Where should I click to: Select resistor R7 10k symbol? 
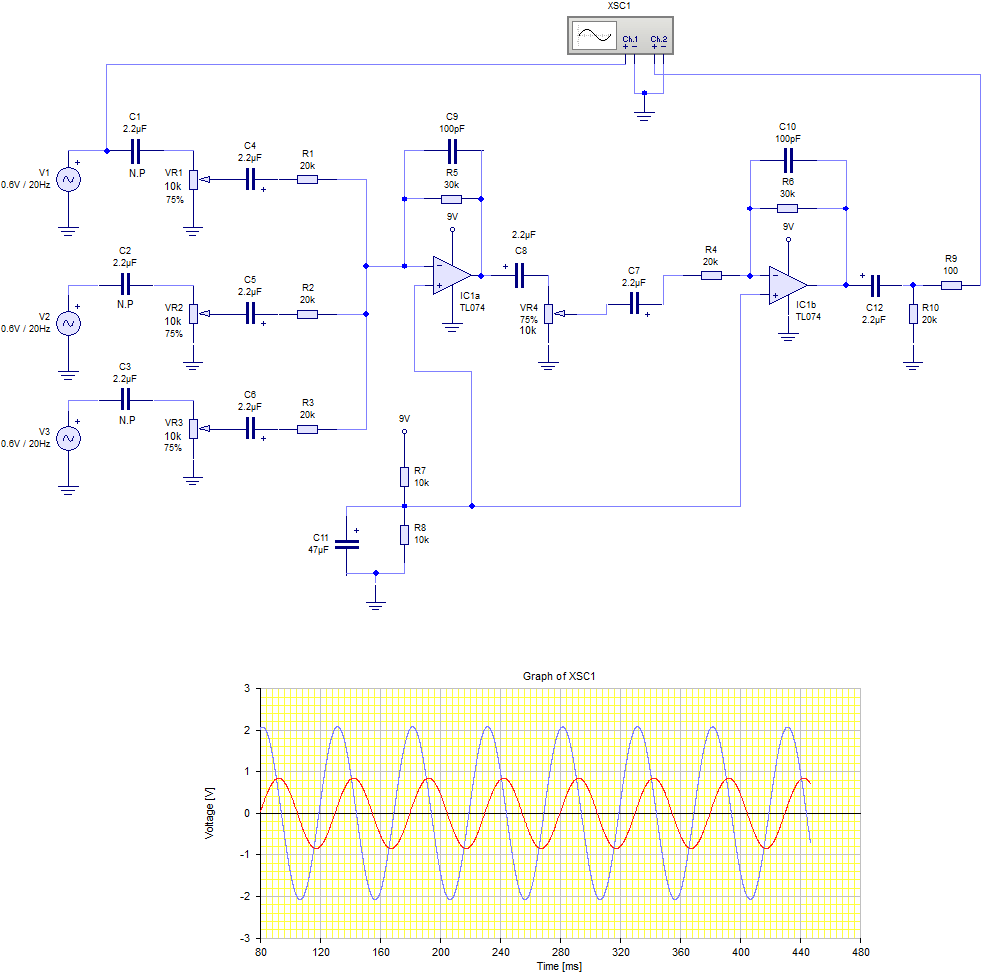pyautogui.click(x=404, y=477)
